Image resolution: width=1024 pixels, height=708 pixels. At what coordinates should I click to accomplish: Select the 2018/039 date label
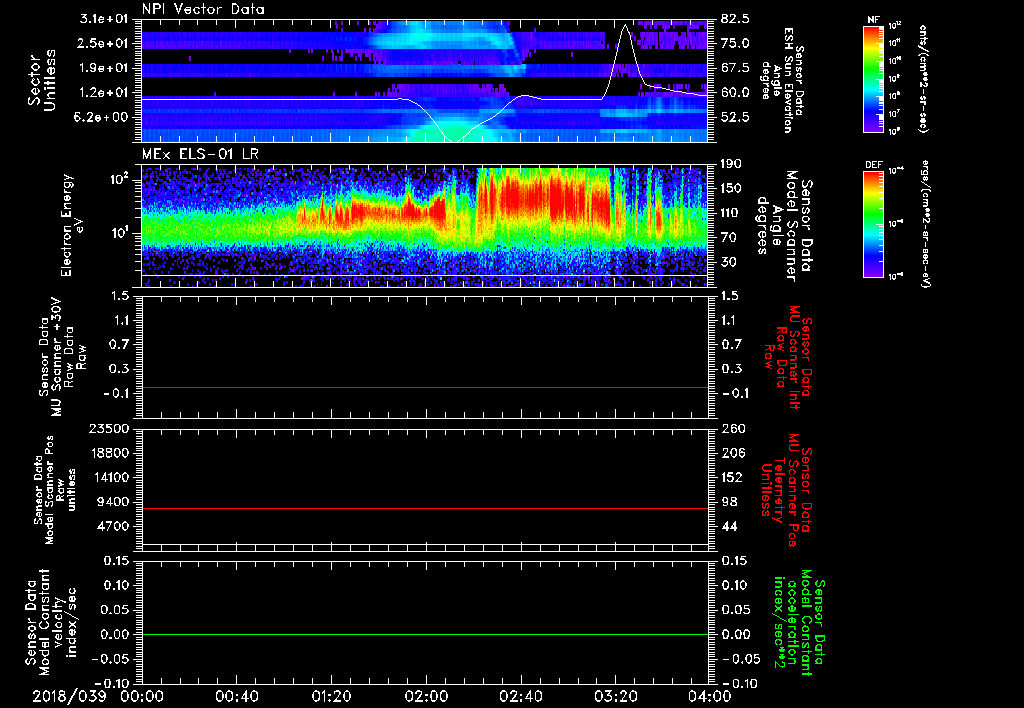pyautogui.click(x=71, y=696)
